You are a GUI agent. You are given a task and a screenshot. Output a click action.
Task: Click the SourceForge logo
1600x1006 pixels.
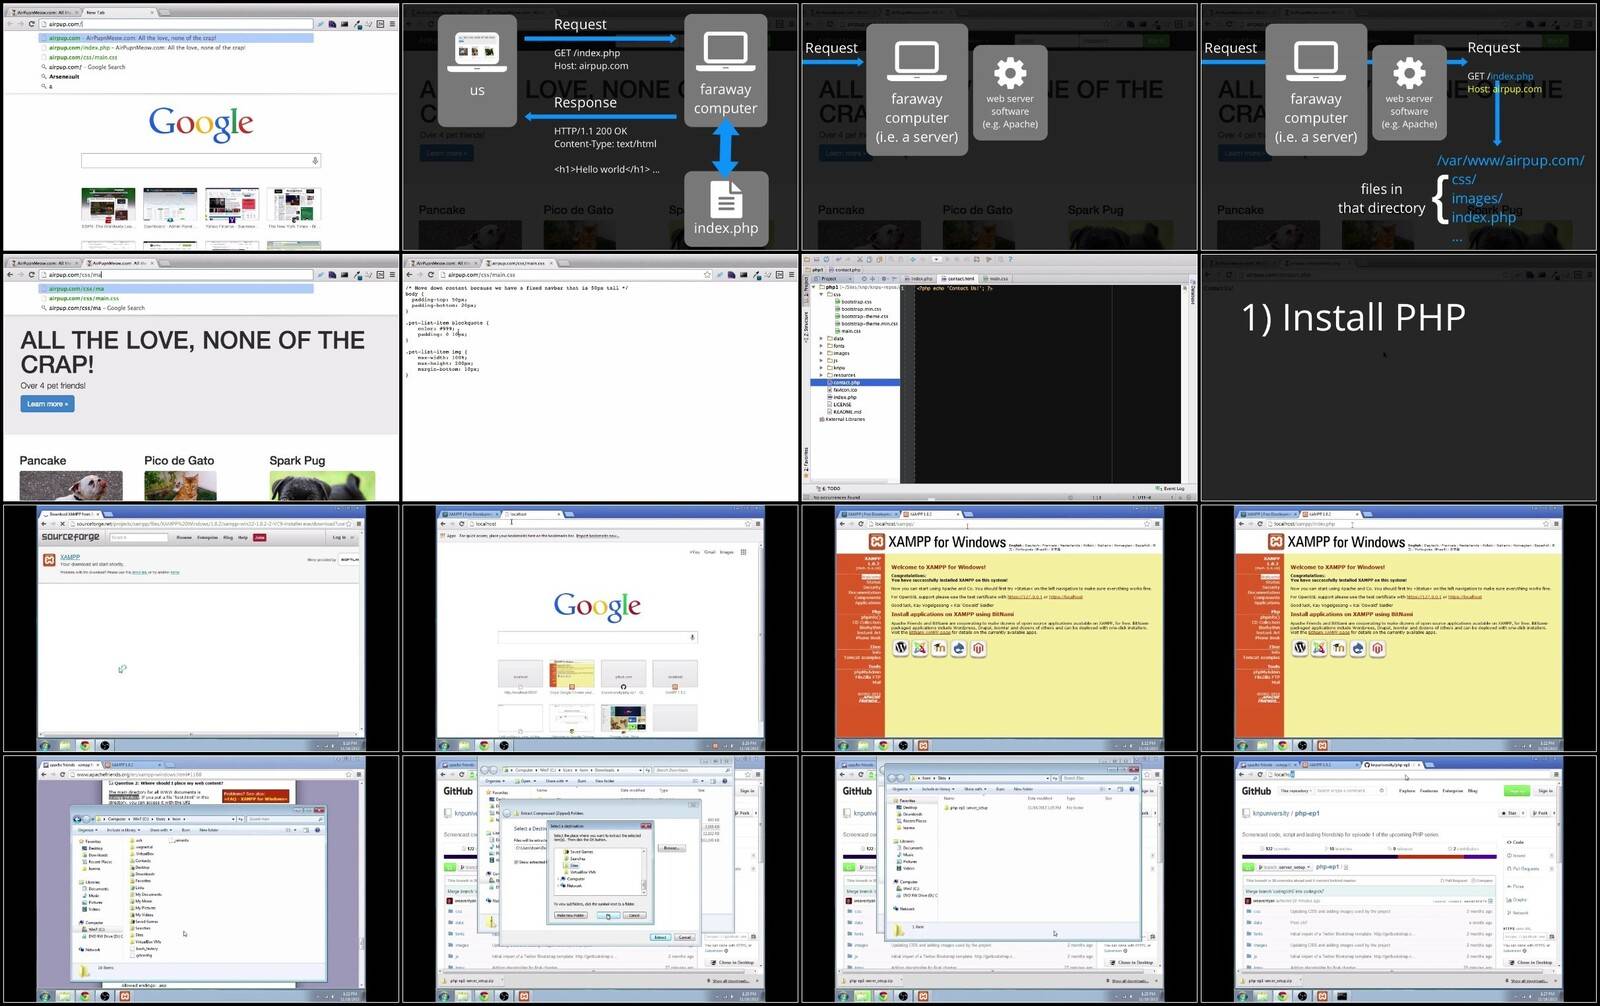[x=70, y=537]
